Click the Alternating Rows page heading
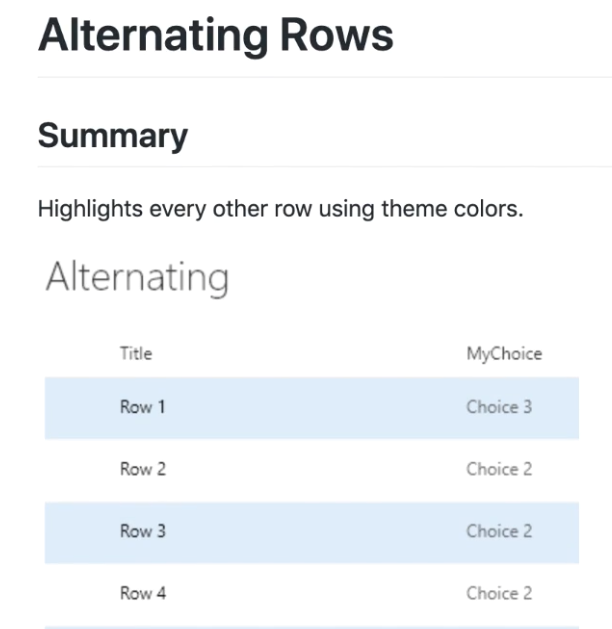Image resolution: width=612 pixels, height=629 pixels. (x=216, y=36)
